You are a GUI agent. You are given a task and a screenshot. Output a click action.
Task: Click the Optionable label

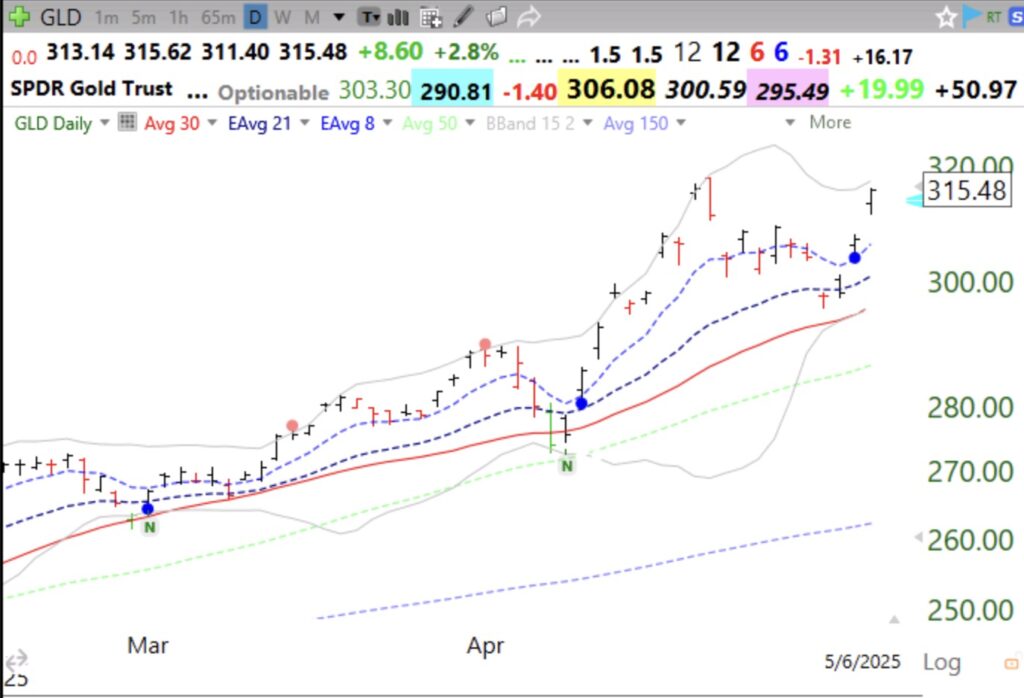point(273,93)
